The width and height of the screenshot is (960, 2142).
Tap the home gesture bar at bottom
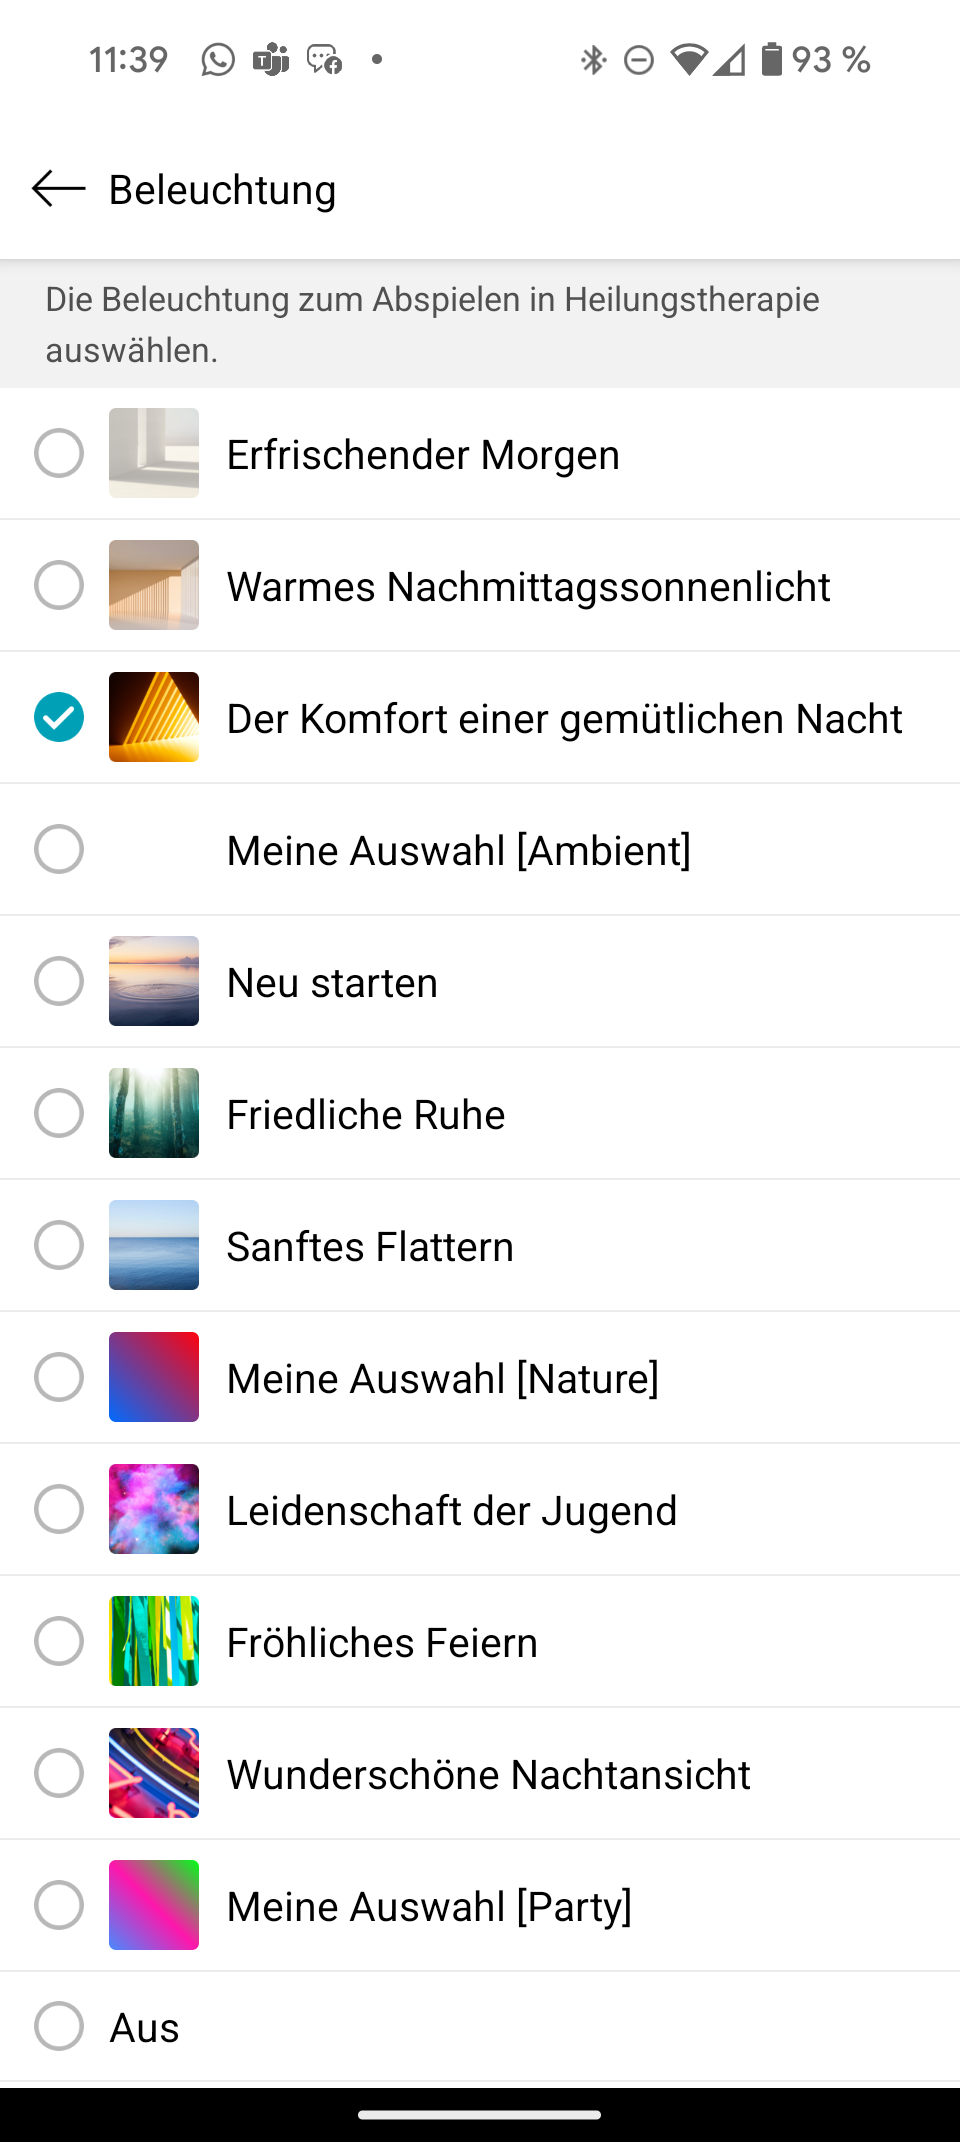[480, 2114]
